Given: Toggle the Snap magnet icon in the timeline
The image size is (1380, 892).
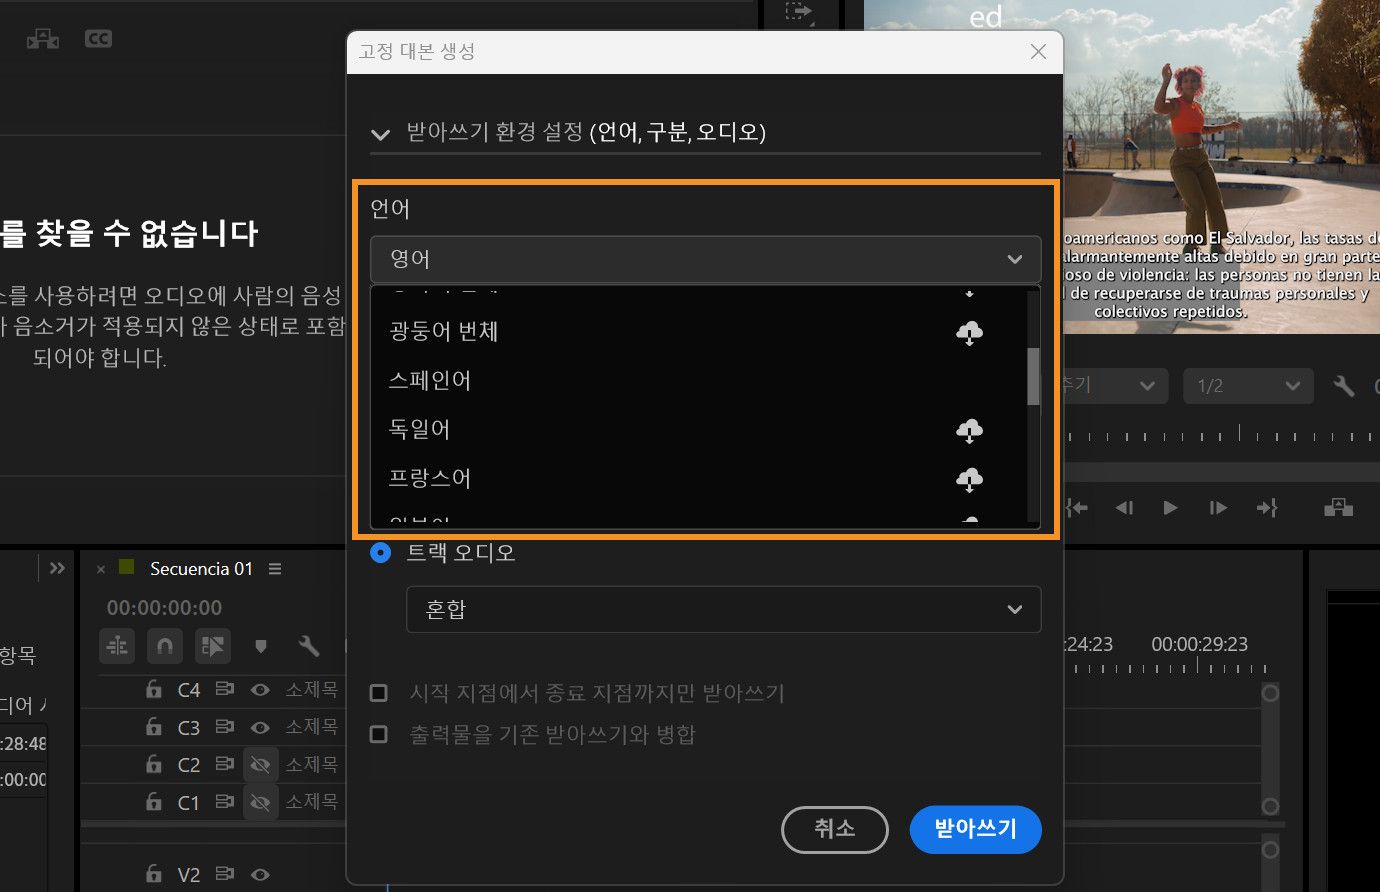Looking at the screenshot, I should point(164,646).
